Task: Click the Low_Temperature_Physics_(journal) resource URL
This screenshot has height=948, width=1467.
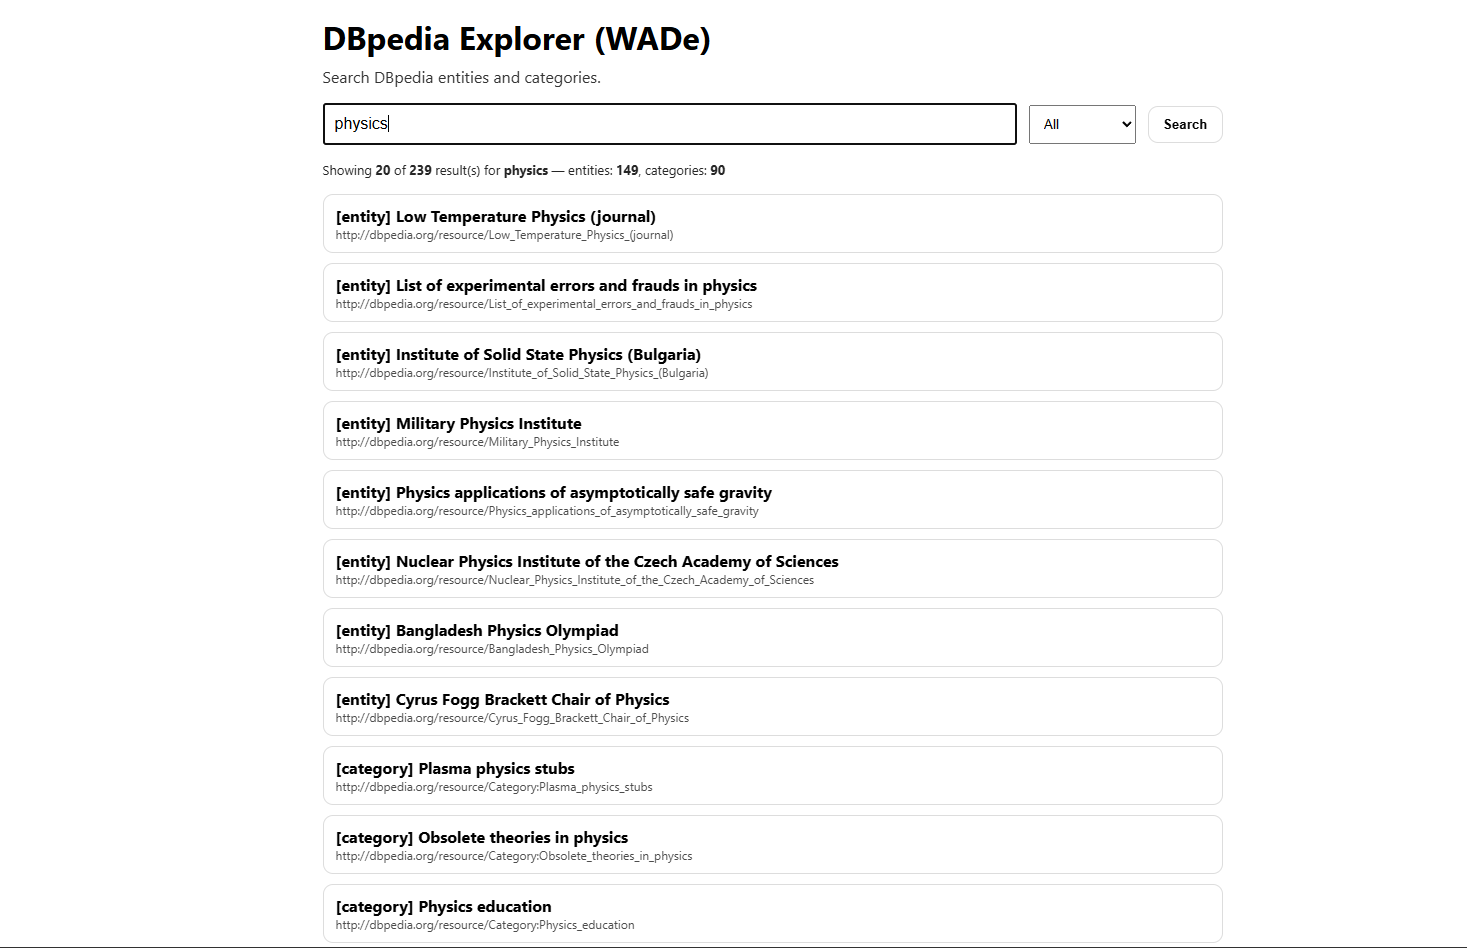Action: pyautogui.click(x=504, y=236)
